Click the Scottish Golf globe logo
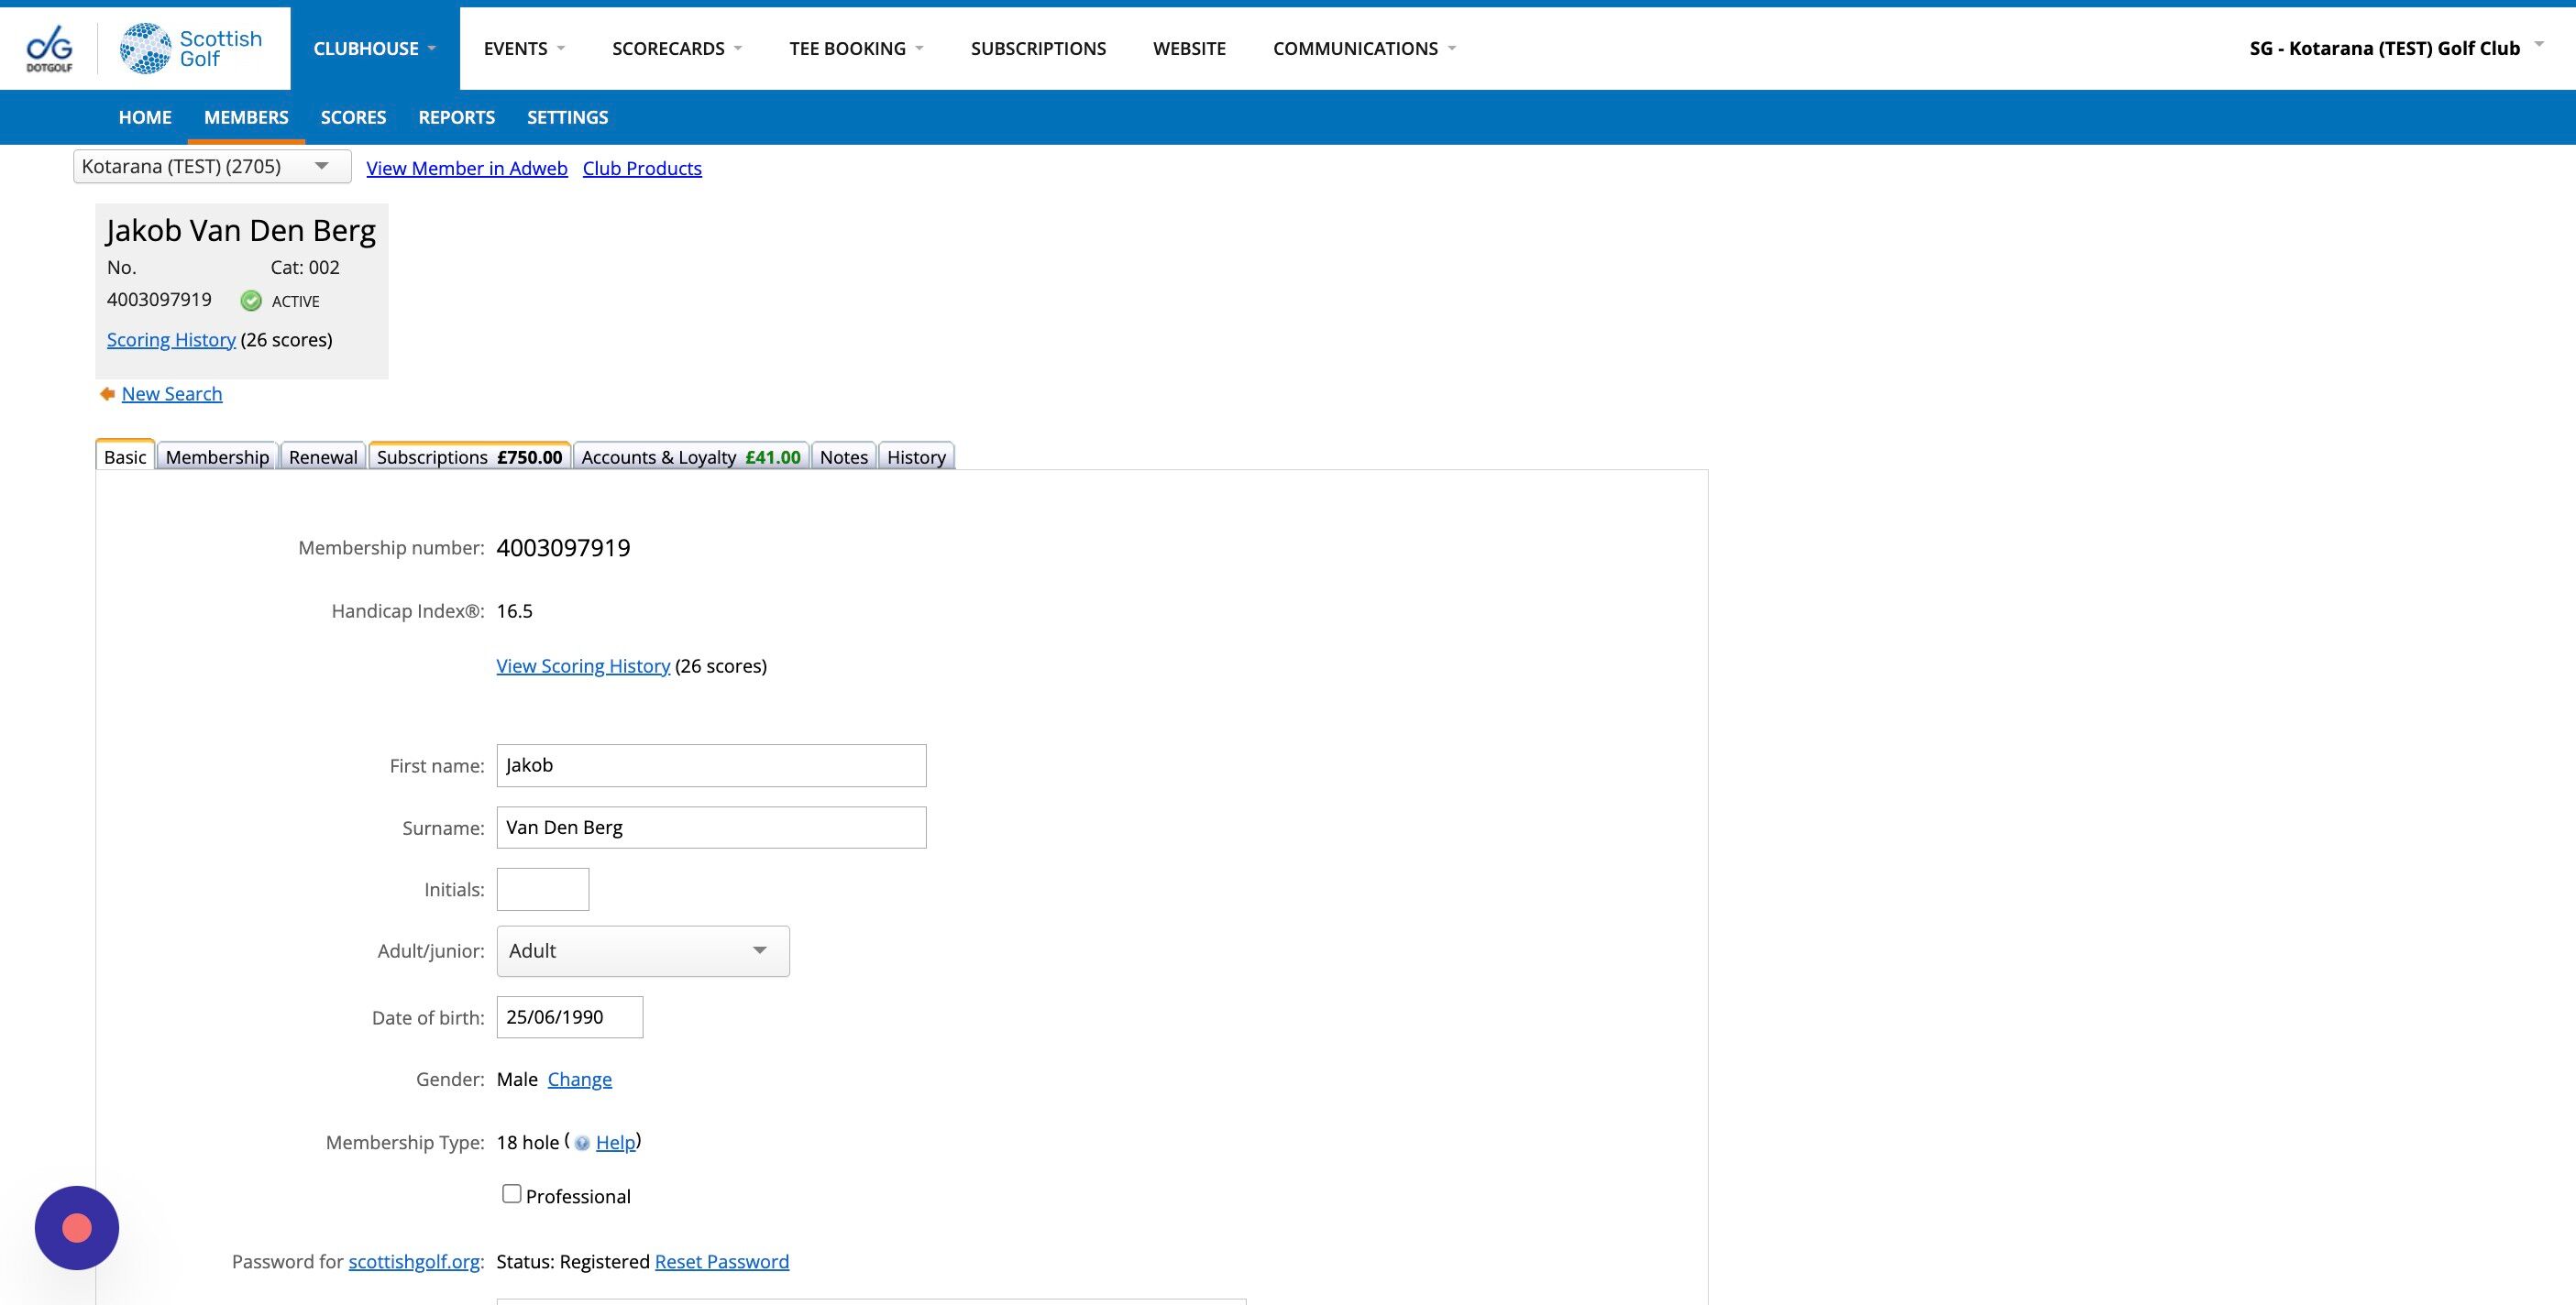 [145, 48]
